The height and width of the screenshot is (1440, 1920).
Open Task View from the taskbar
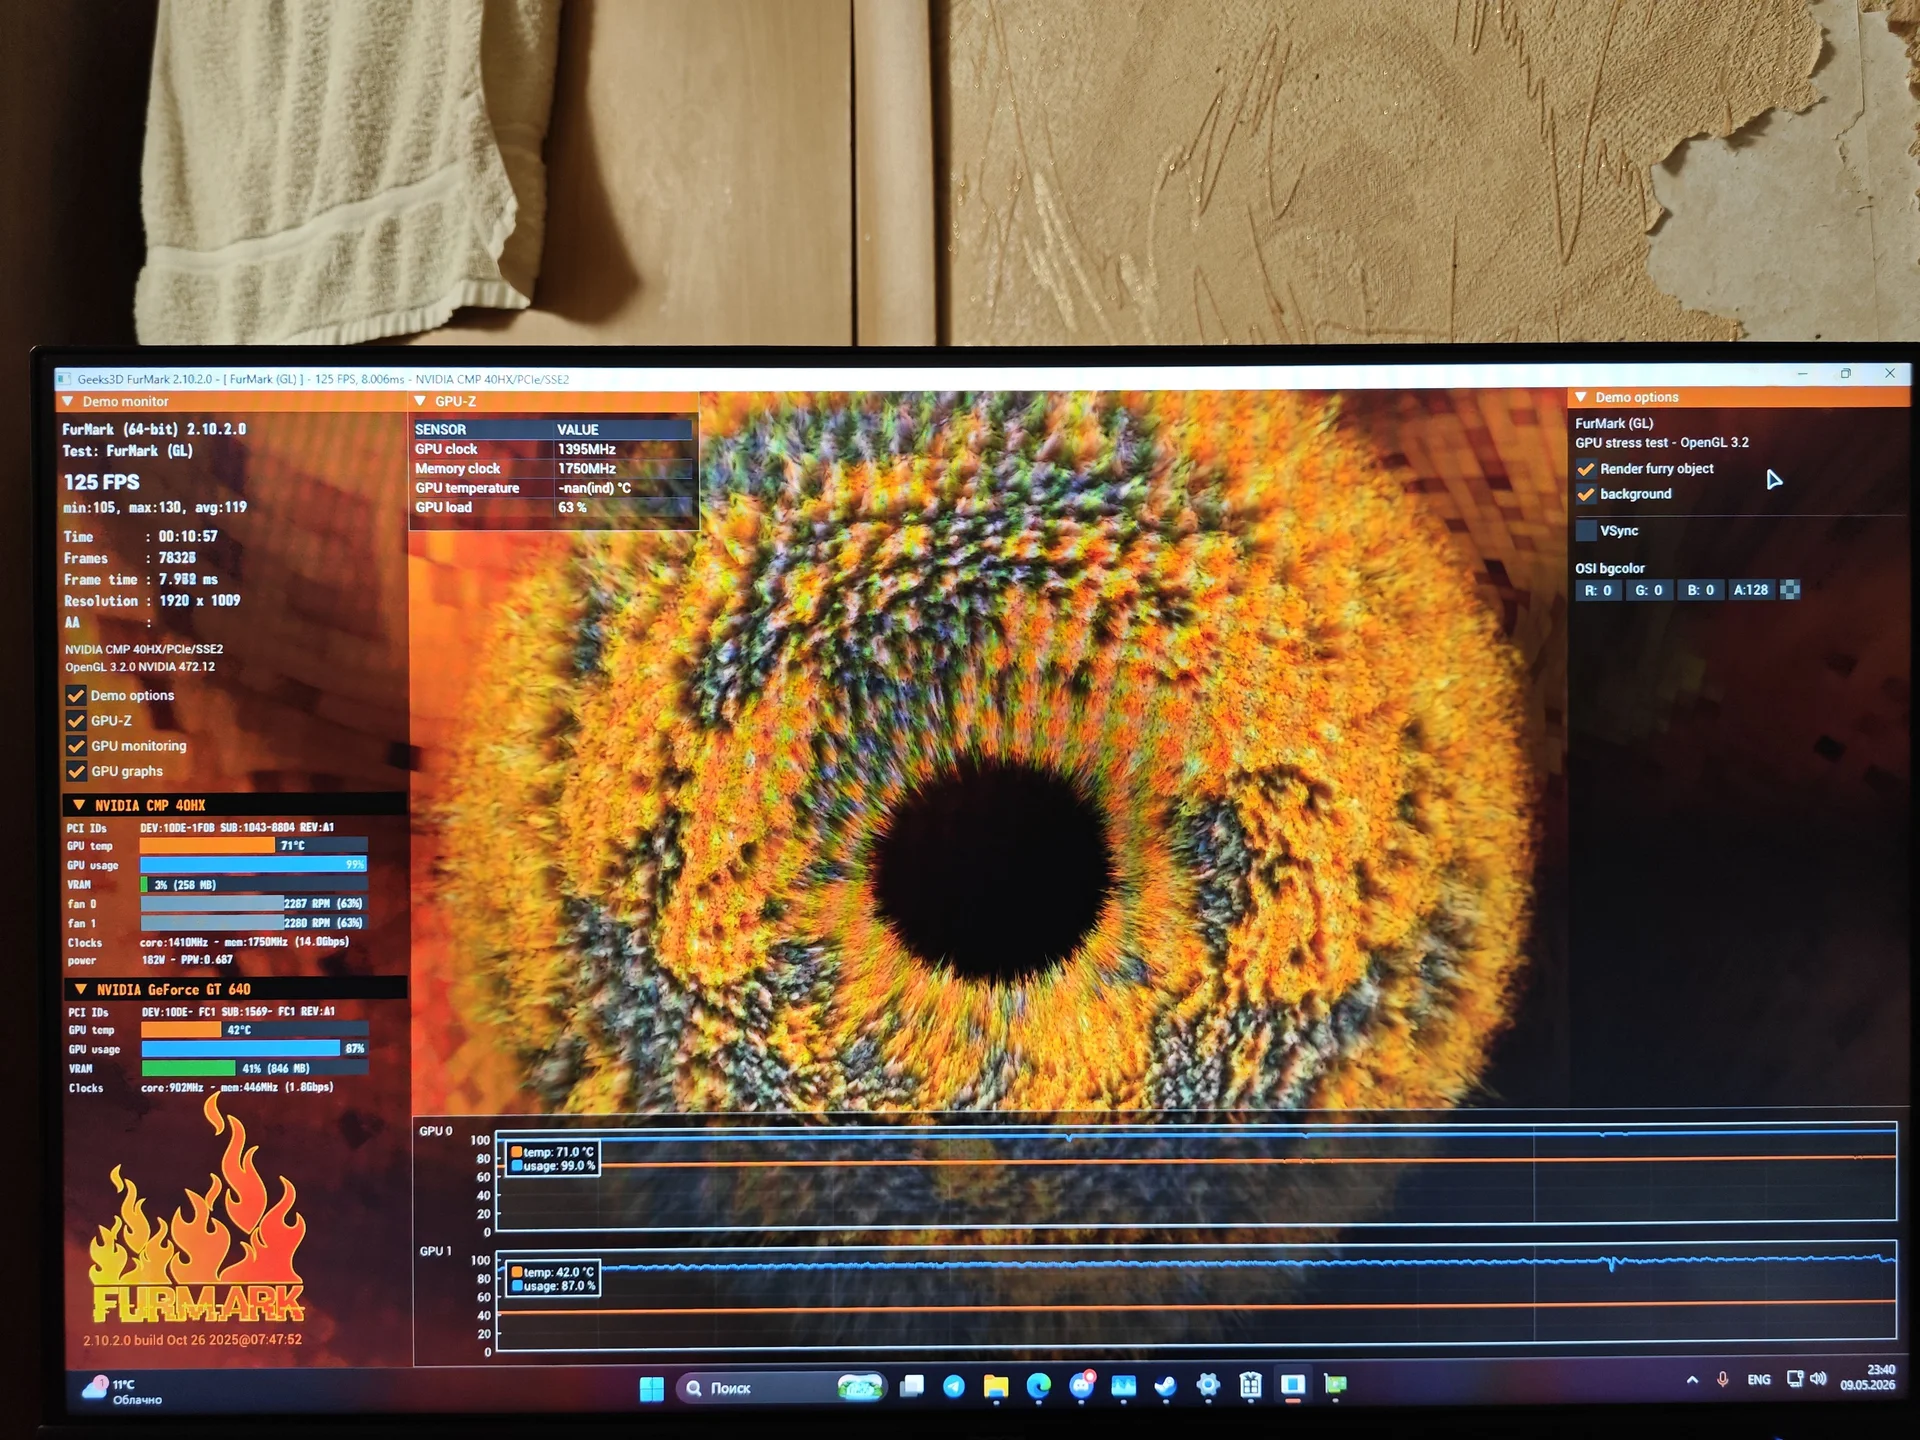click(x=911, y=1386)
